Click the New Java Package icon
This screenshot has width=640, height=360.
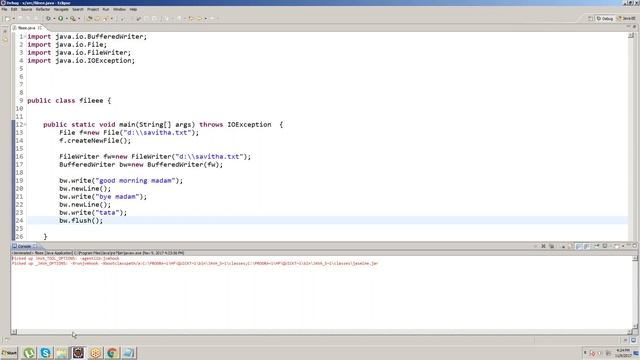89,18
